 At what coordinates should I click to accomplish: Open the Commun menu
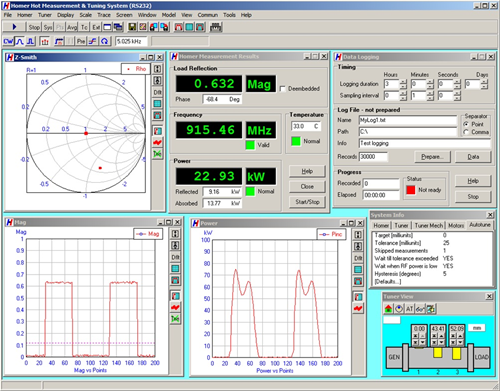coord(208,15)
